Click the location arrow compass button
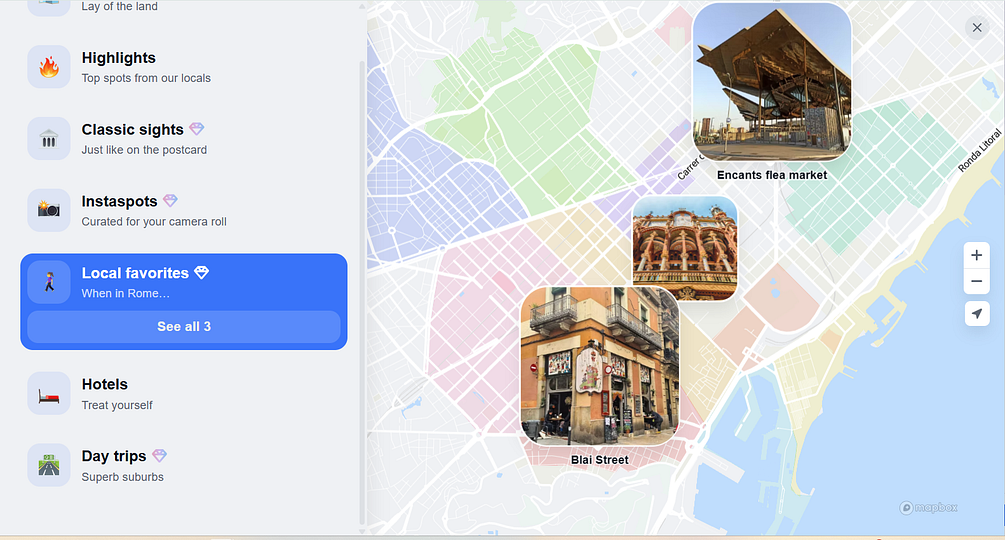This screenshot has width=1005, height=540. (977, 313)
